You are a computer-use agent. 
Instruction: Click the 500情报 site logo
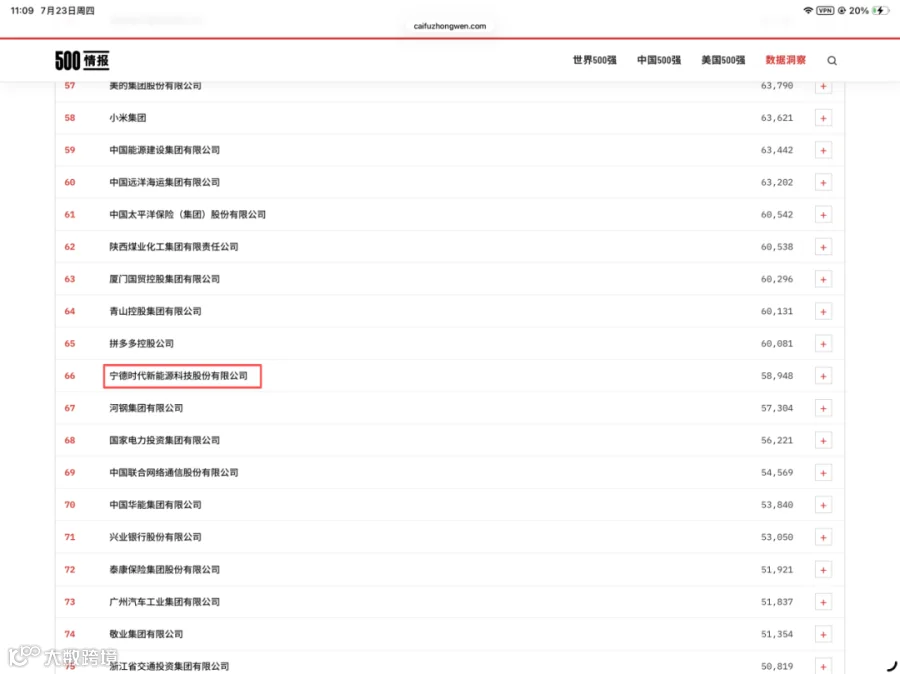82,60
